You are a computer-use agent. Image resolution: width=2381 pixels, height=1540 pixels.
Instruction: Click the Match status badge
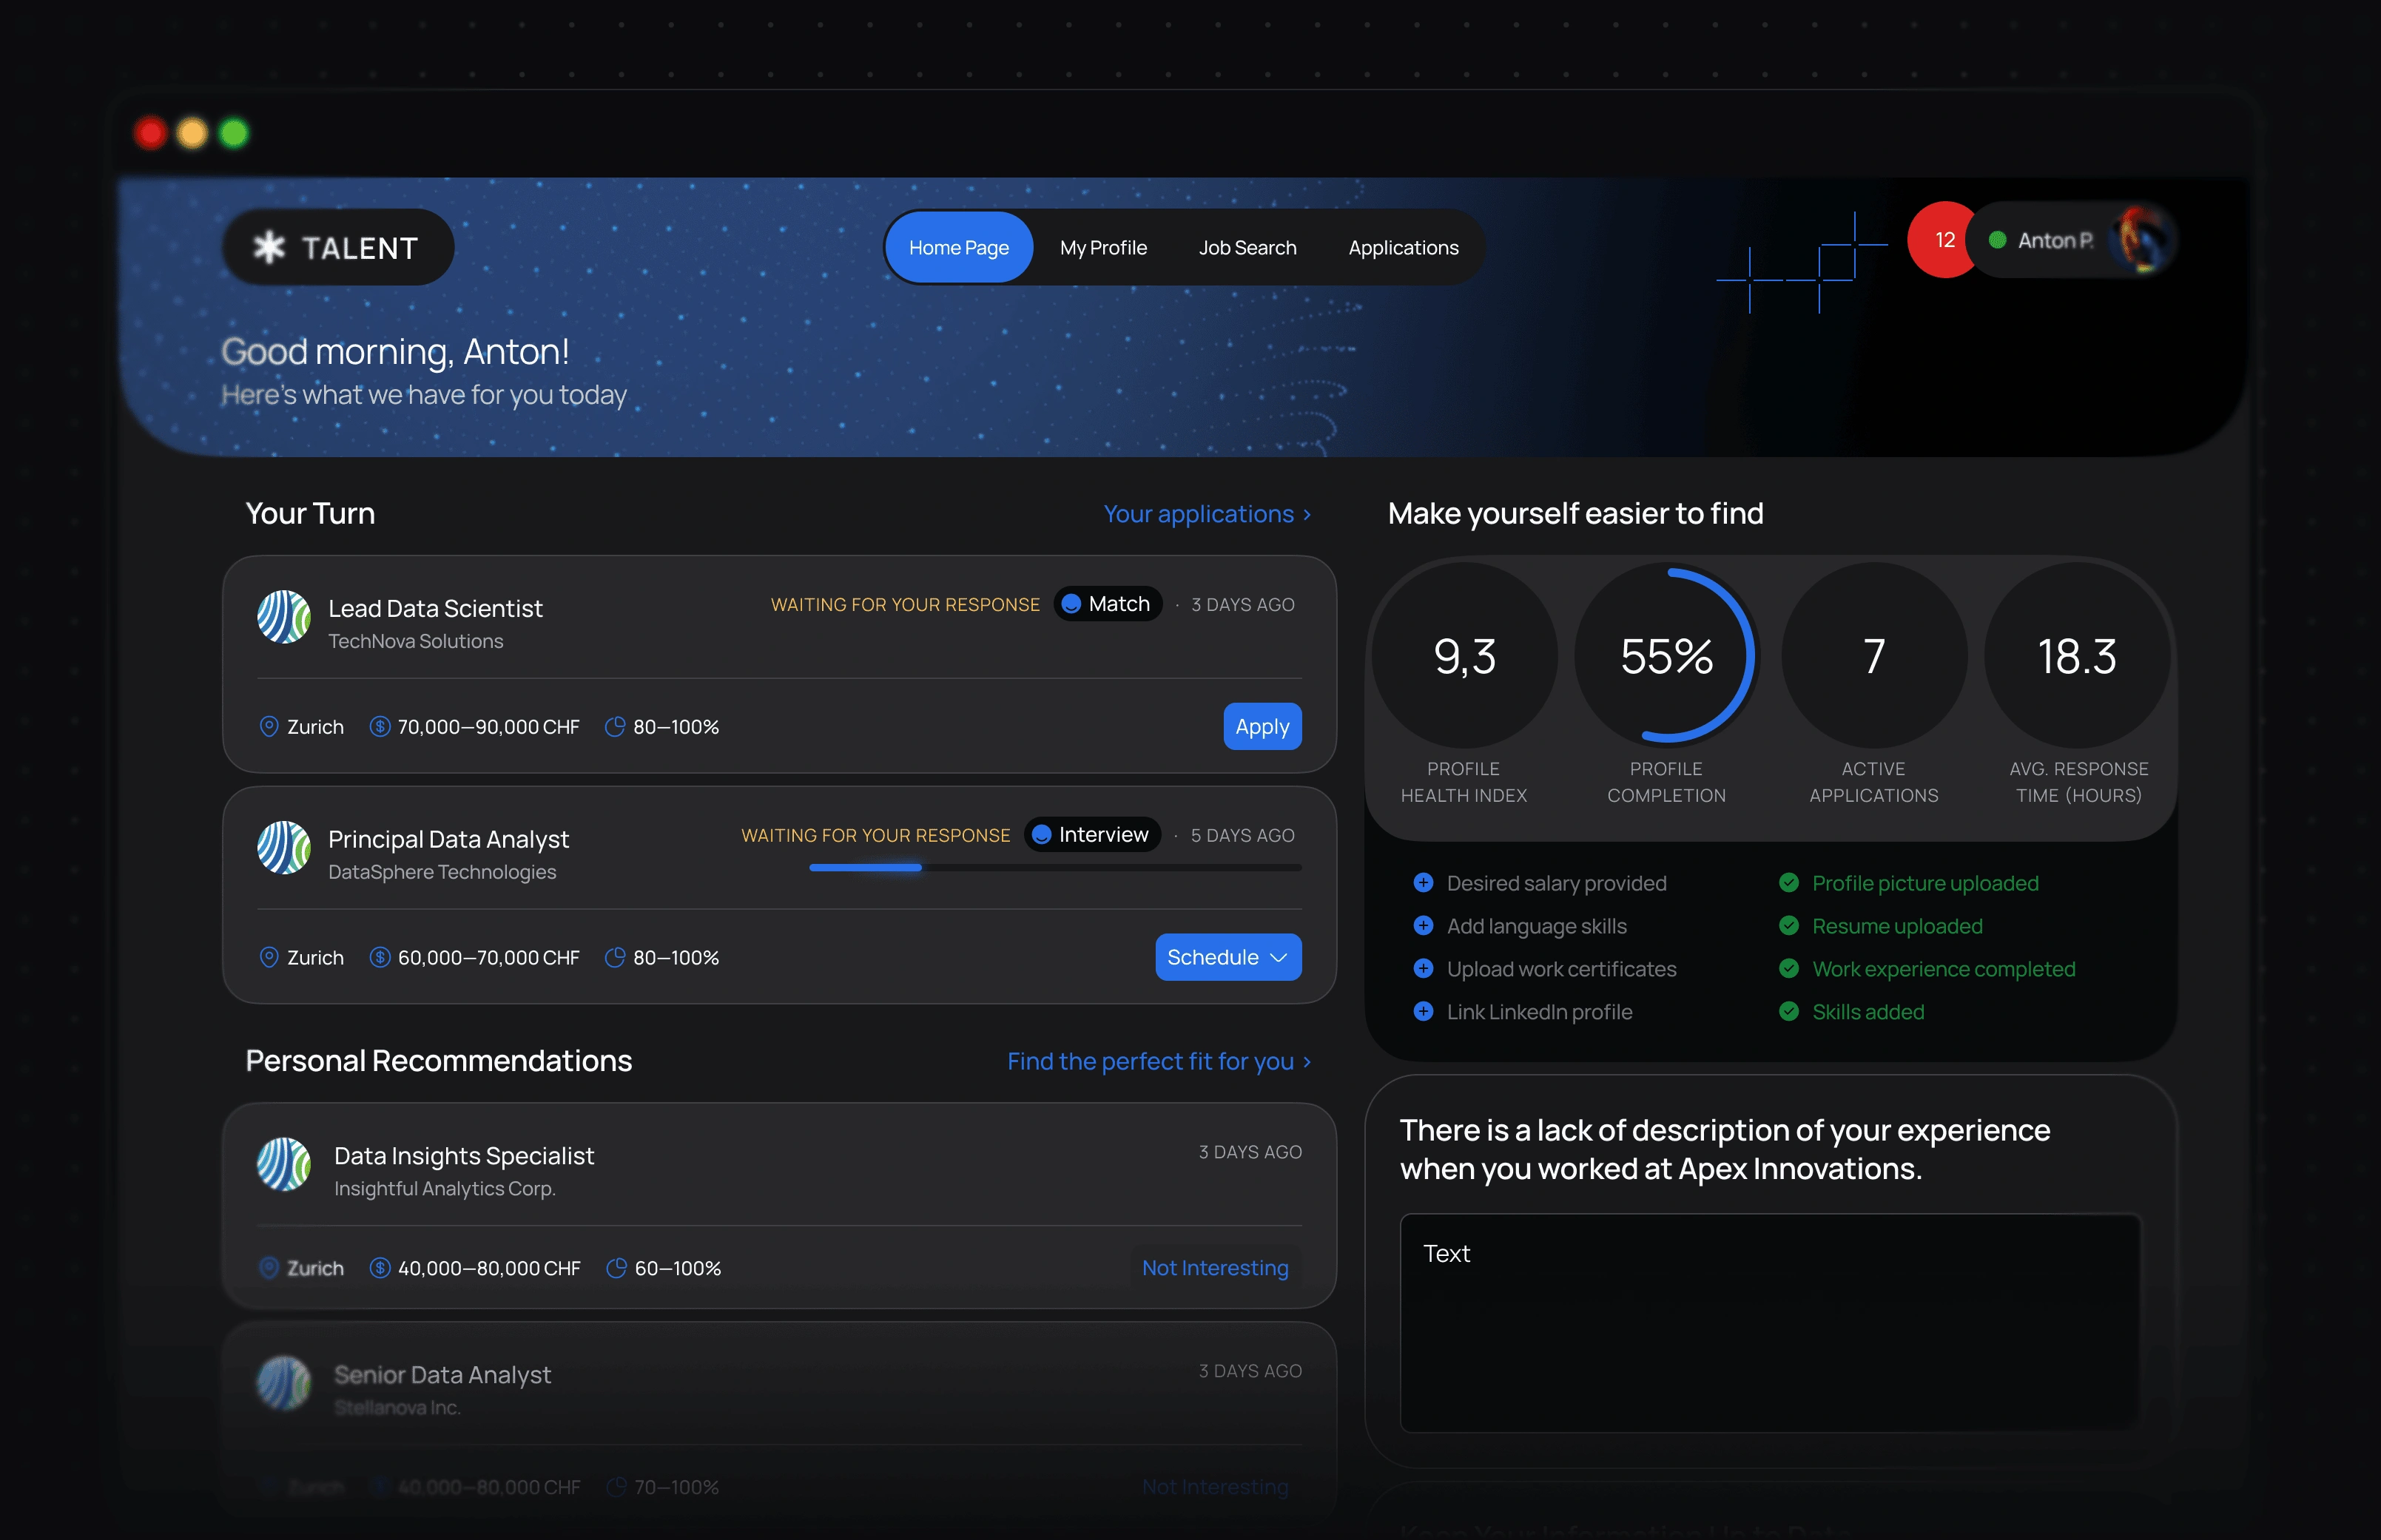(1107, 604)
